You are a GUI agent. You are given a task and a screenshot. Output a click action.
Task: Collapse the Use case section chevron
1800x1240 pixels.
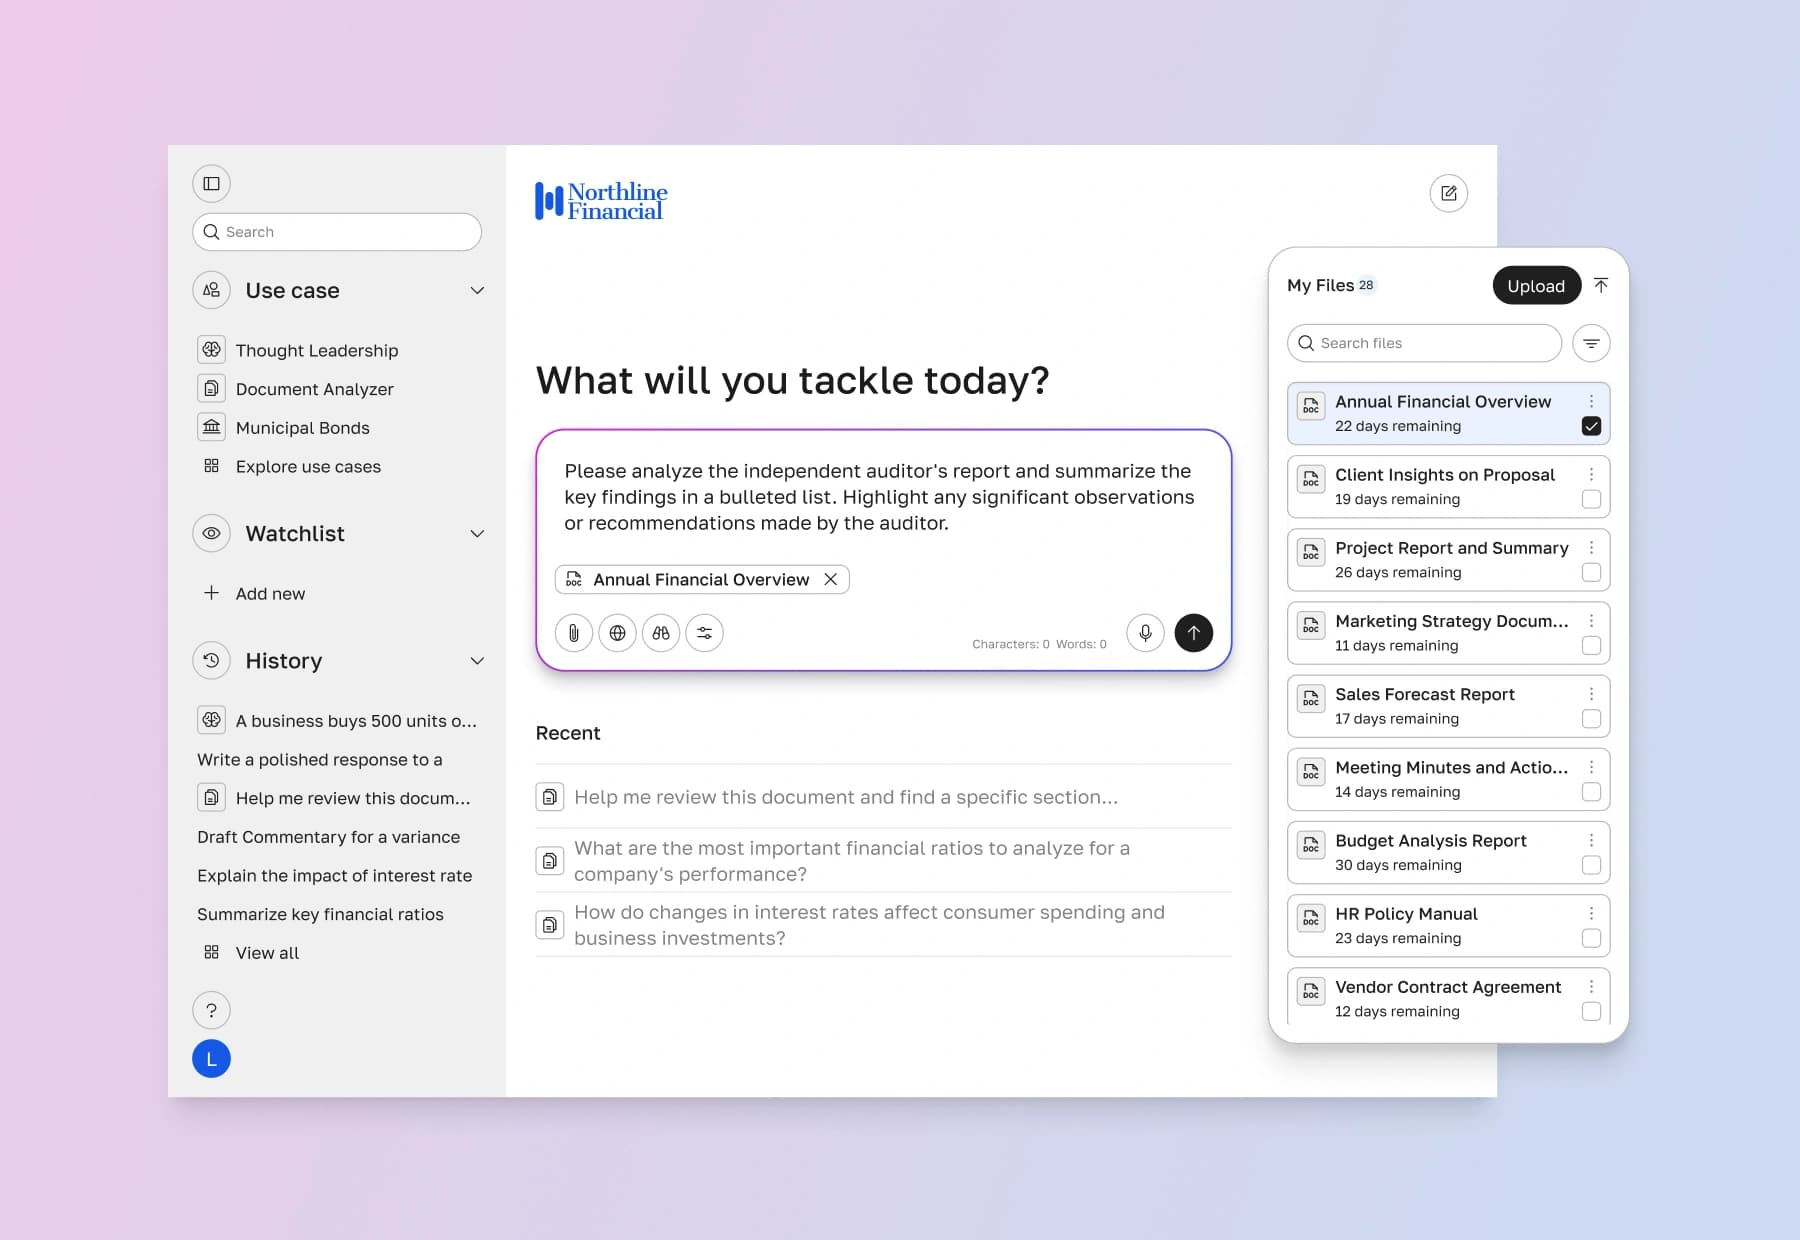coord(477,291)
